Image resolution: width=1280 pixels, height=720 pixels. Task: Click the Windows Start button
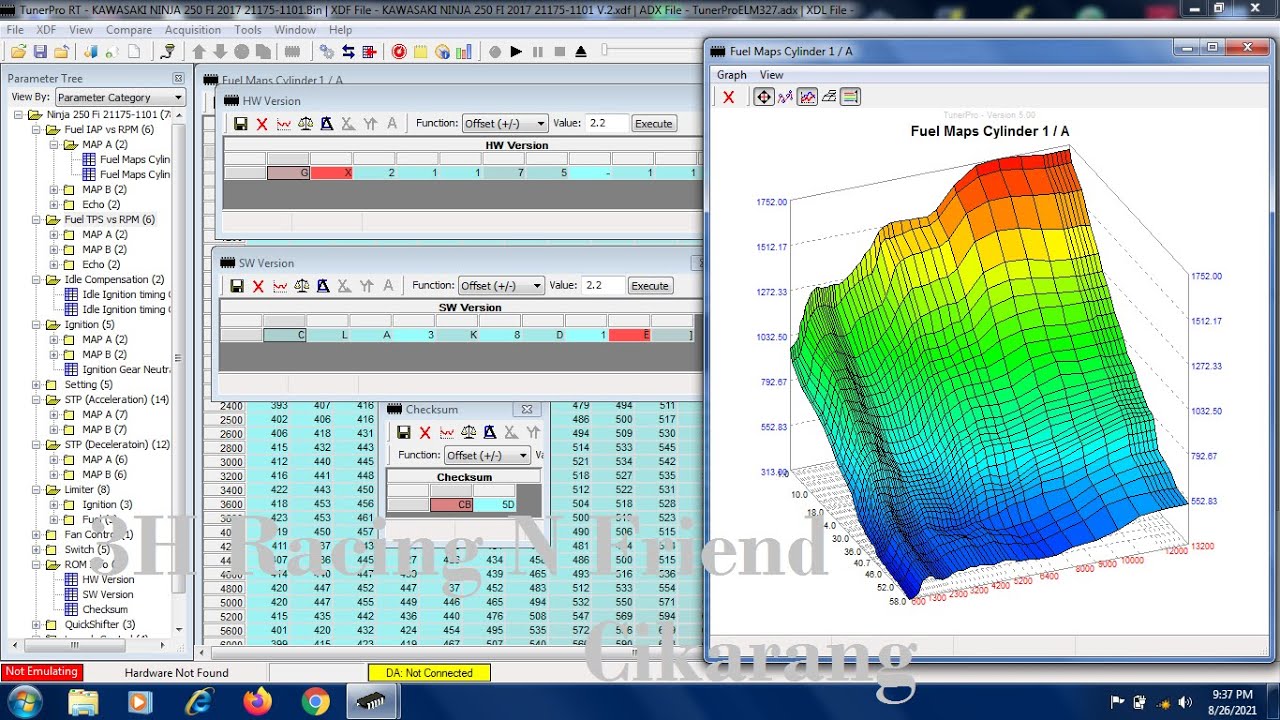tap(23, 702)
